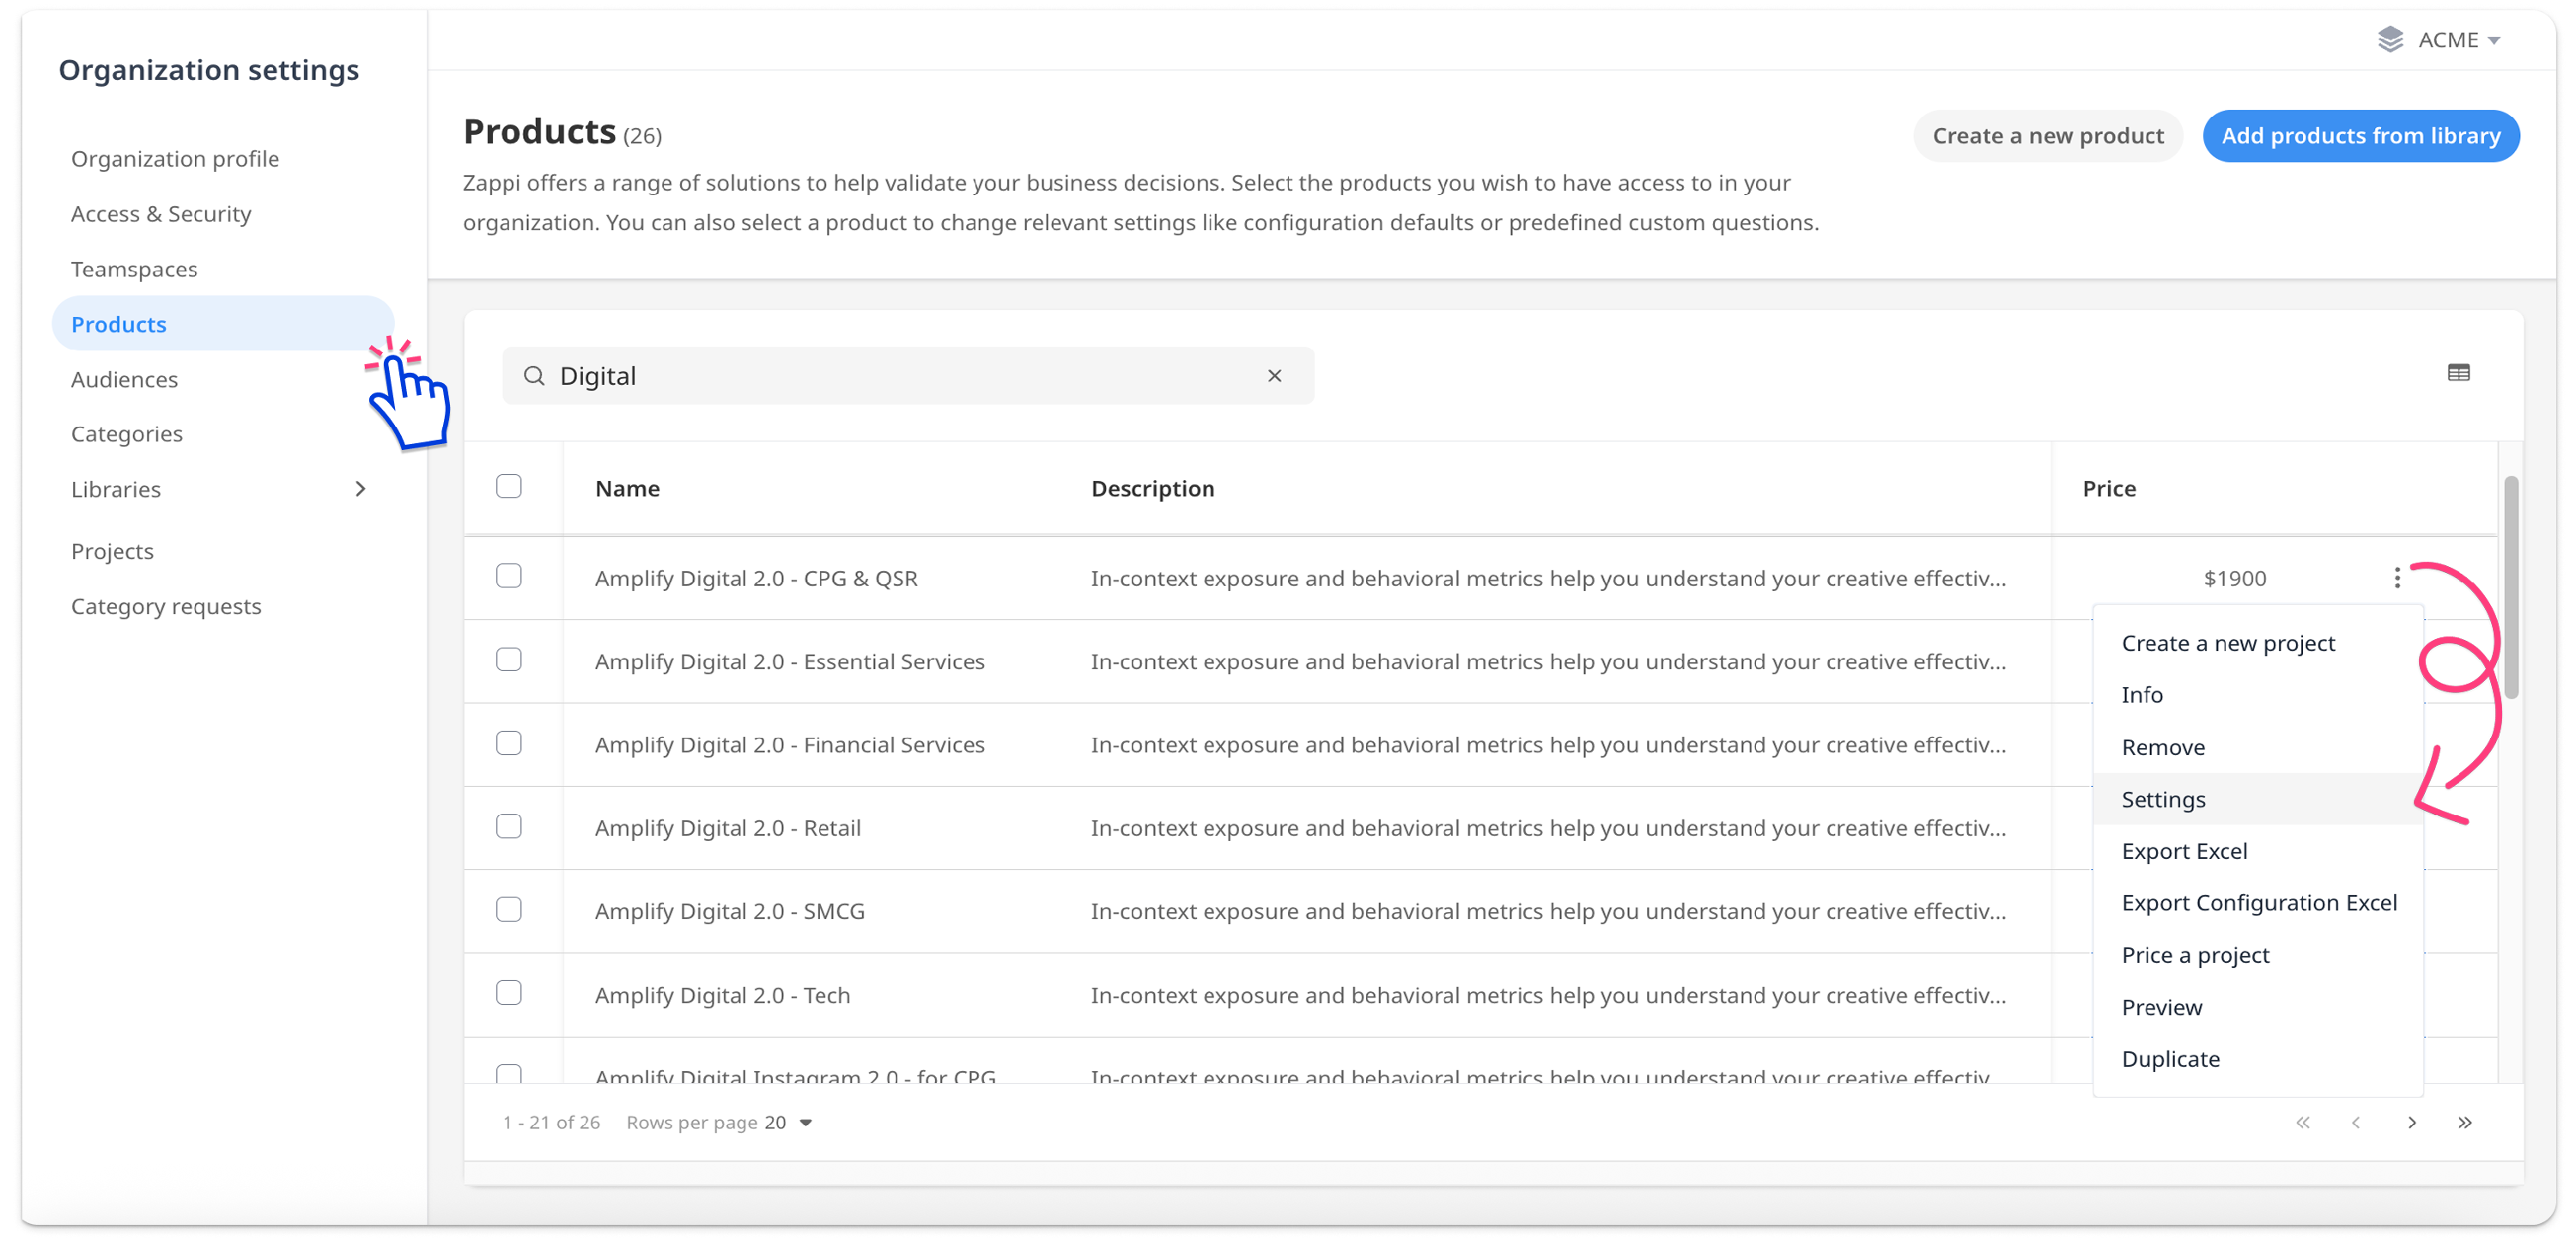Clear the Digital search with X icon
Image resolution: width=2576 pixels, height=1242 pixels.
pos(1274,376)
